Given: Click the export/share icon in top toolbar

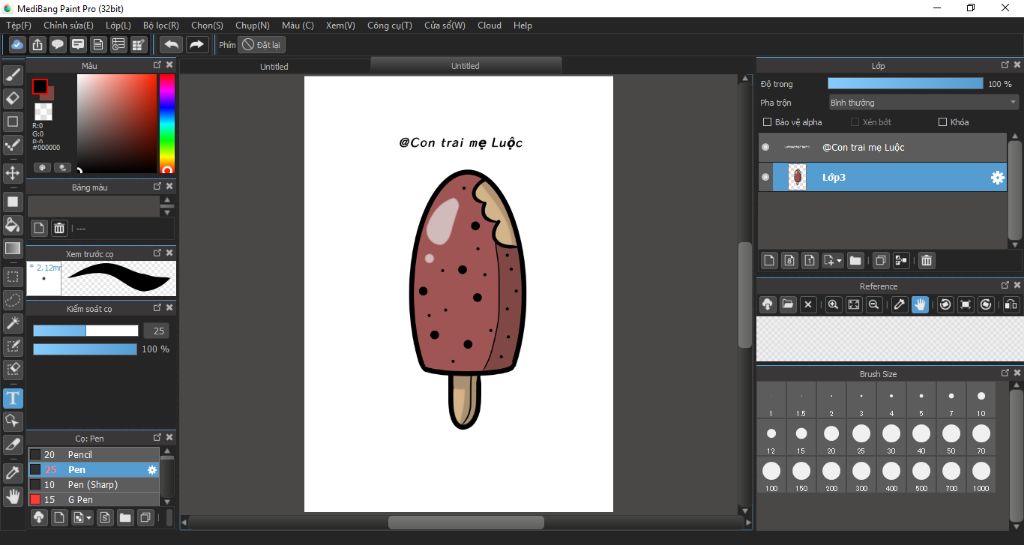Looking at the screenshot, I should 38,44.
